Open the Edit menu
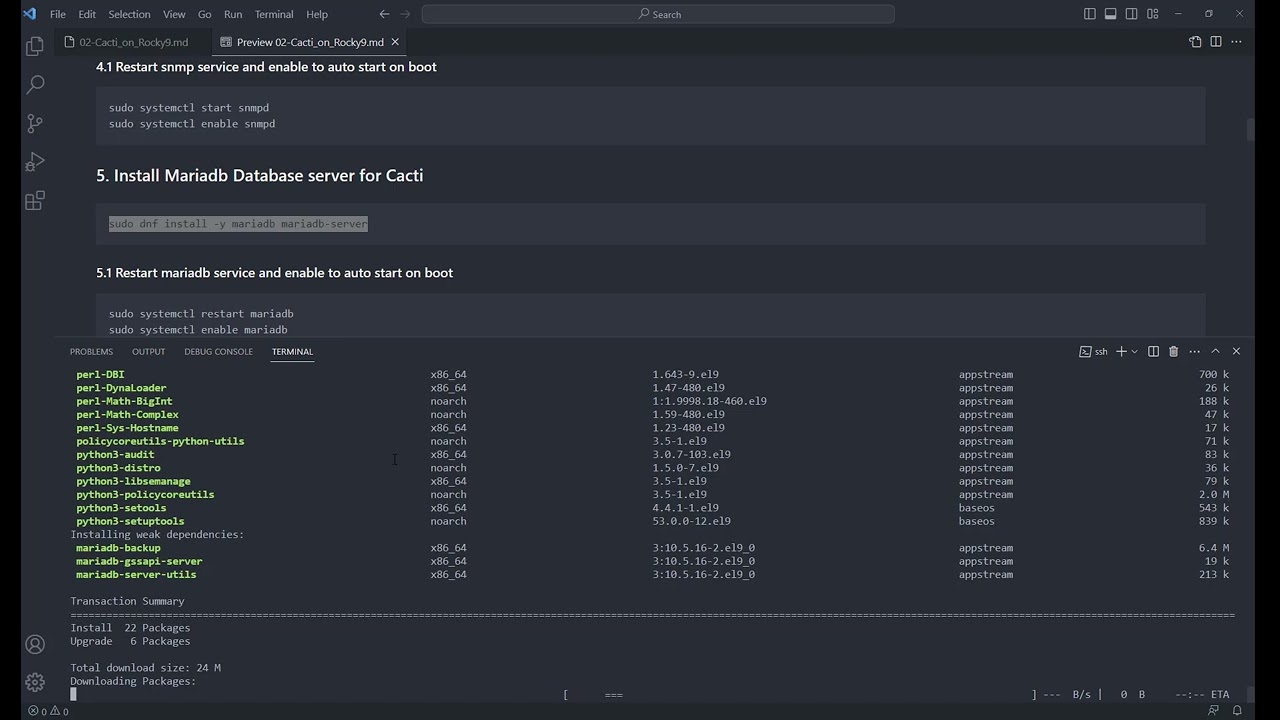The height and width of the screenshot is (720, 1280). pyautogui.click(x=87, y=14)
